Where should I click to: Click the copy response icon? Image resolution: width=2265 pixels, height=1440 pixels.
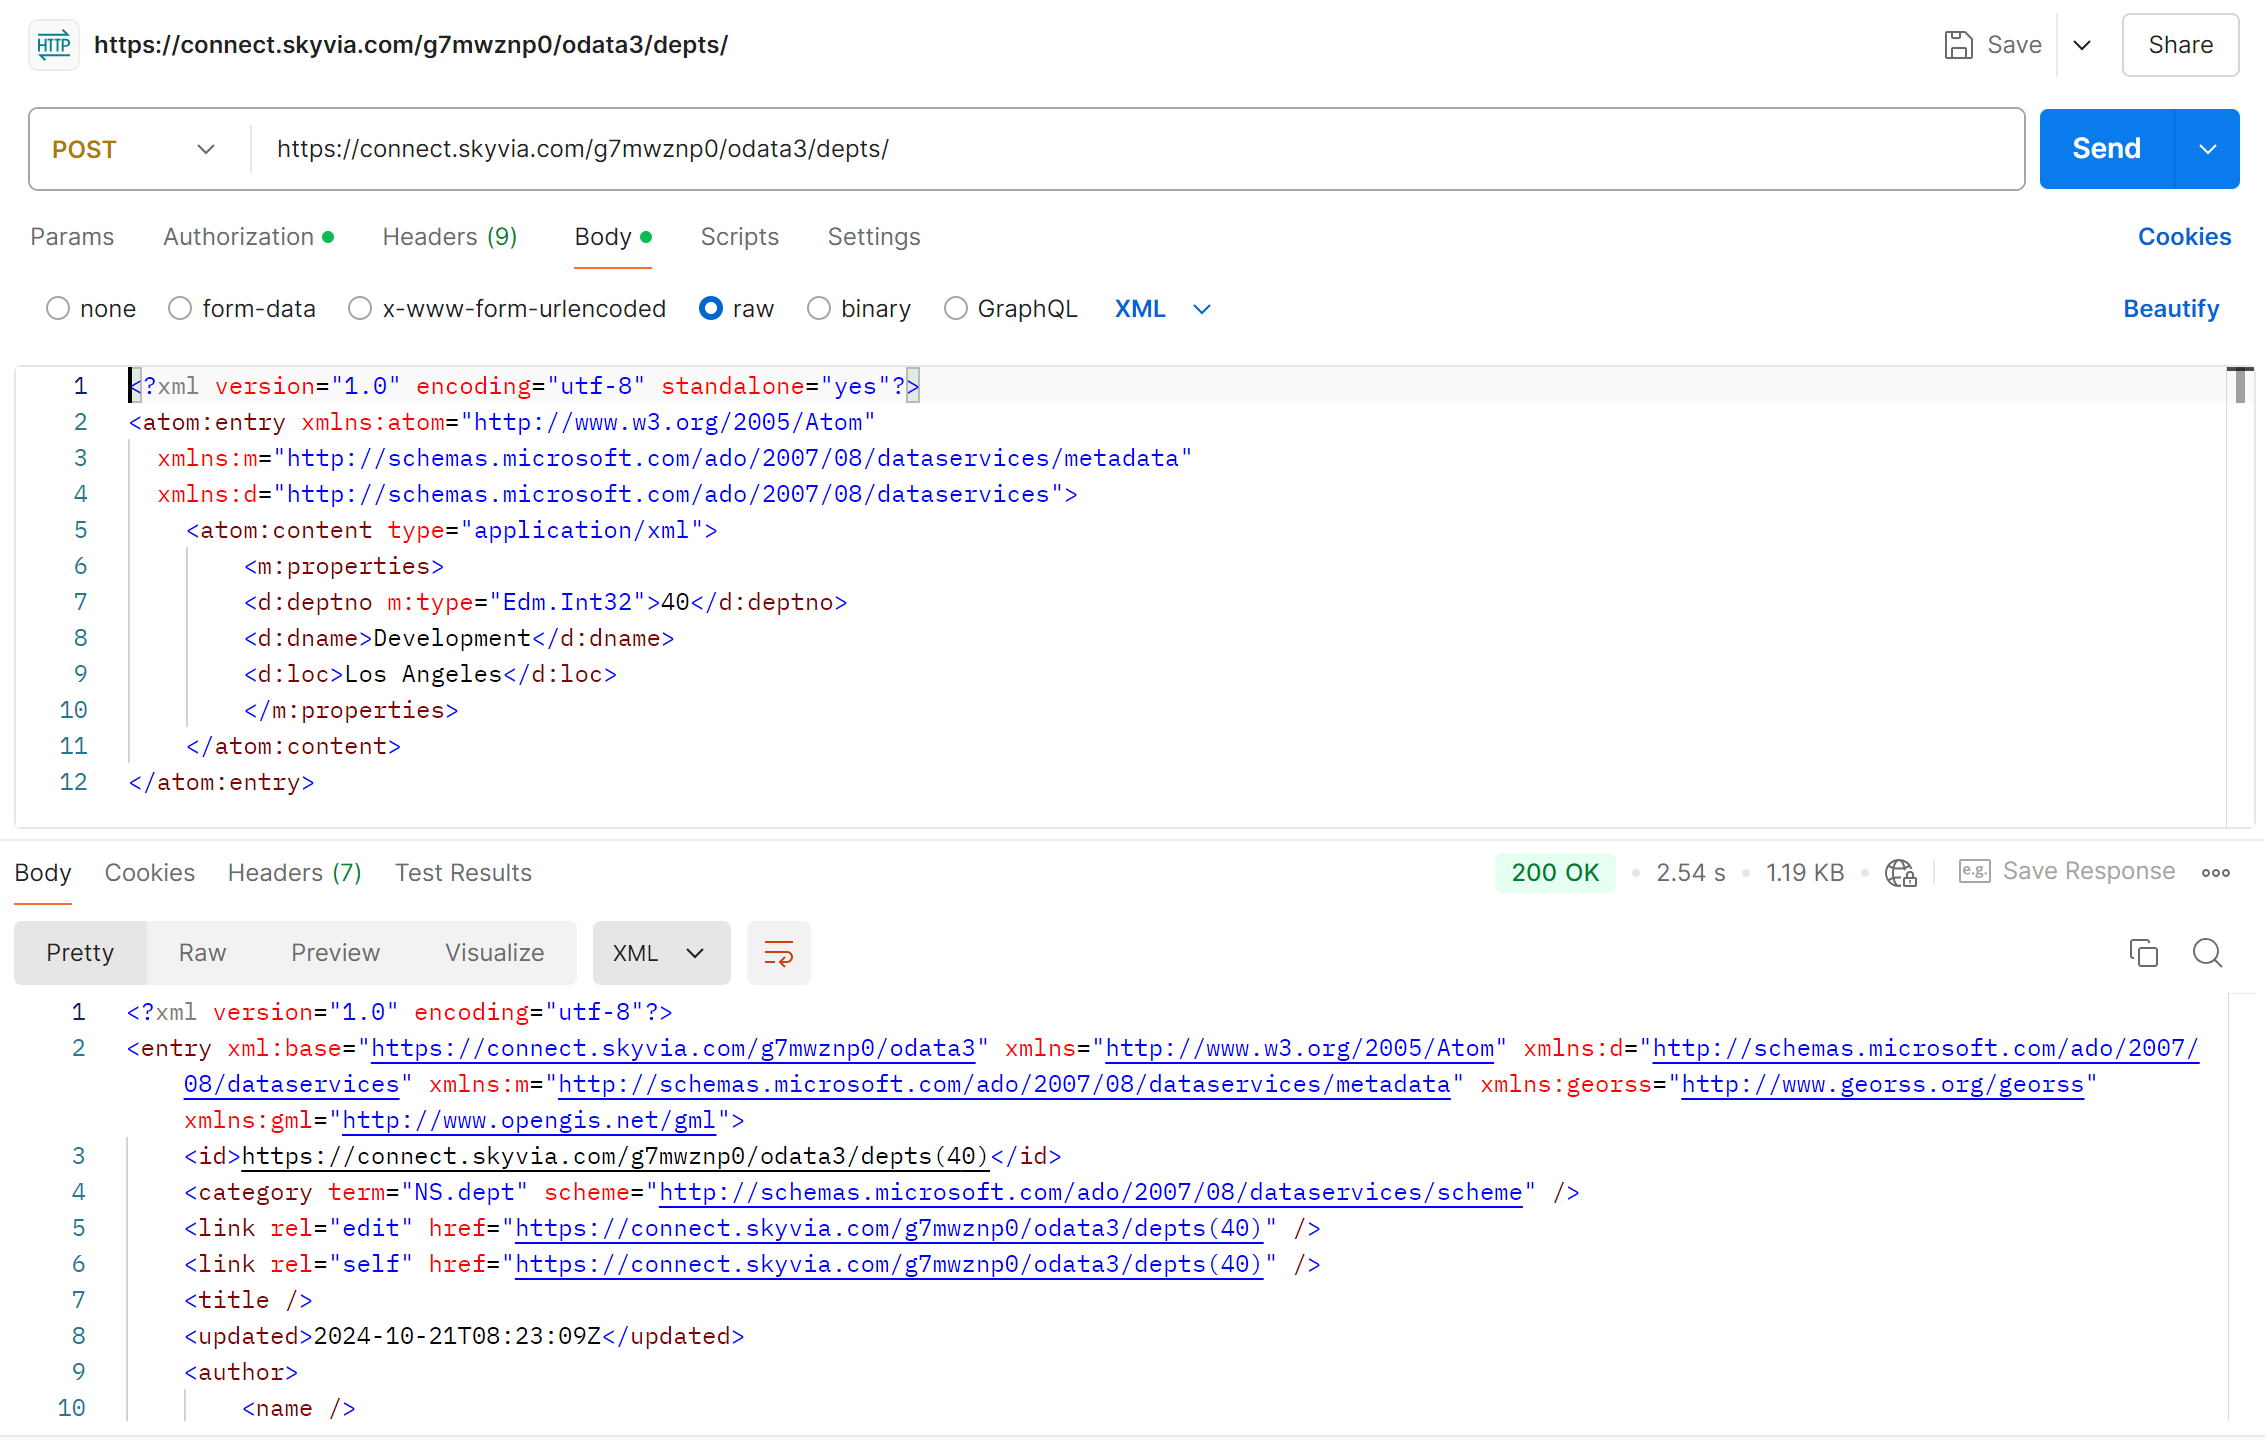(2143, 953)
